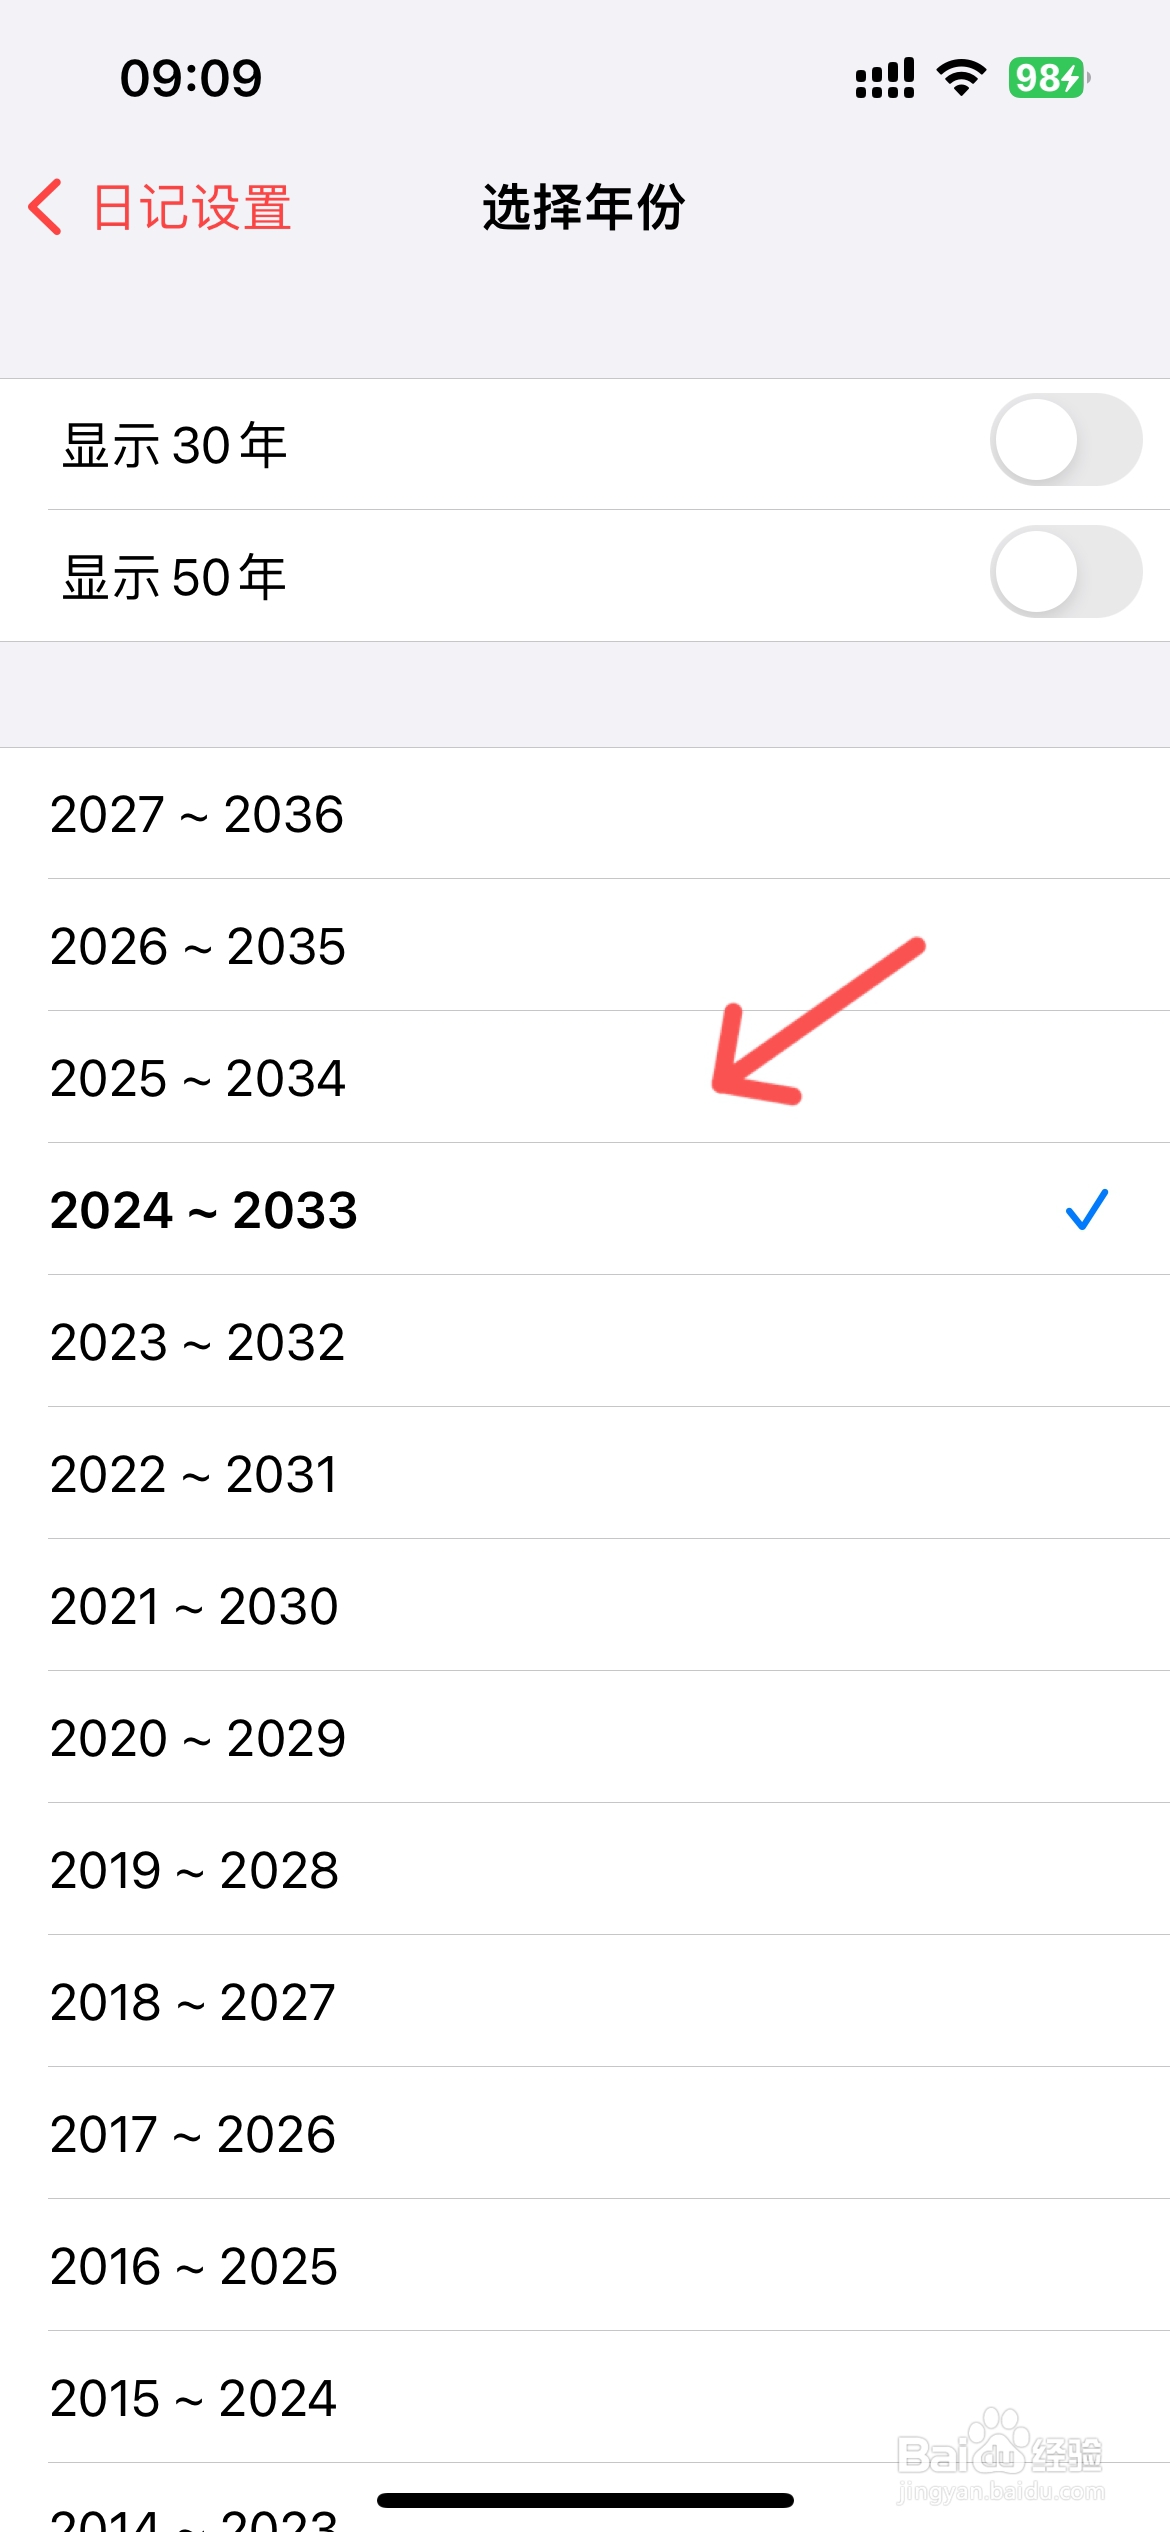Select year range 2027 ~ 2036

(585, 814)
